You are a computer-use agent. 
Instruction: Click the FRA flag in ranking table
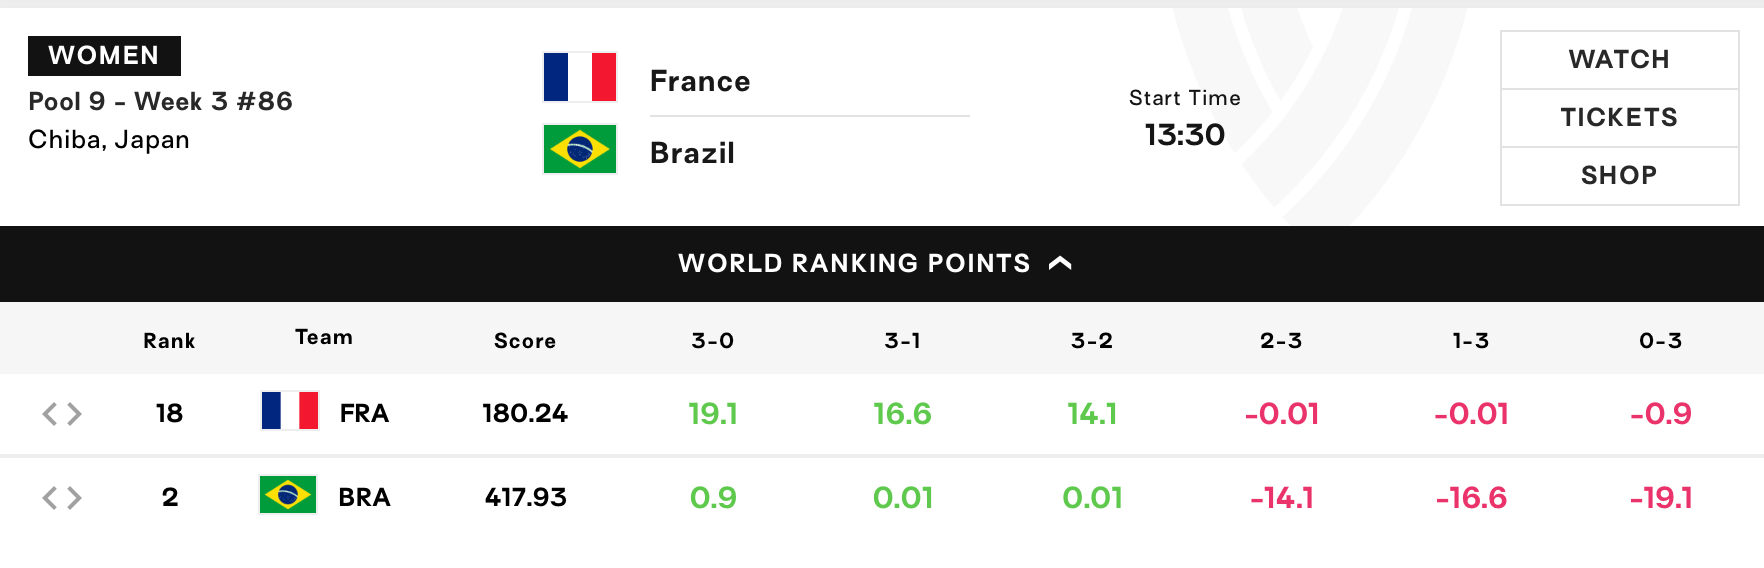[290, 411]
